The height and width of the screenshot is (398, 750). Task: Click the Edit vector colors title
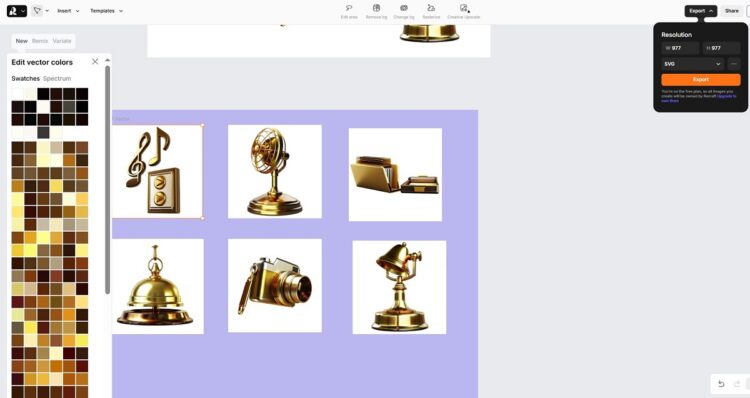click(x=42, y=62)
